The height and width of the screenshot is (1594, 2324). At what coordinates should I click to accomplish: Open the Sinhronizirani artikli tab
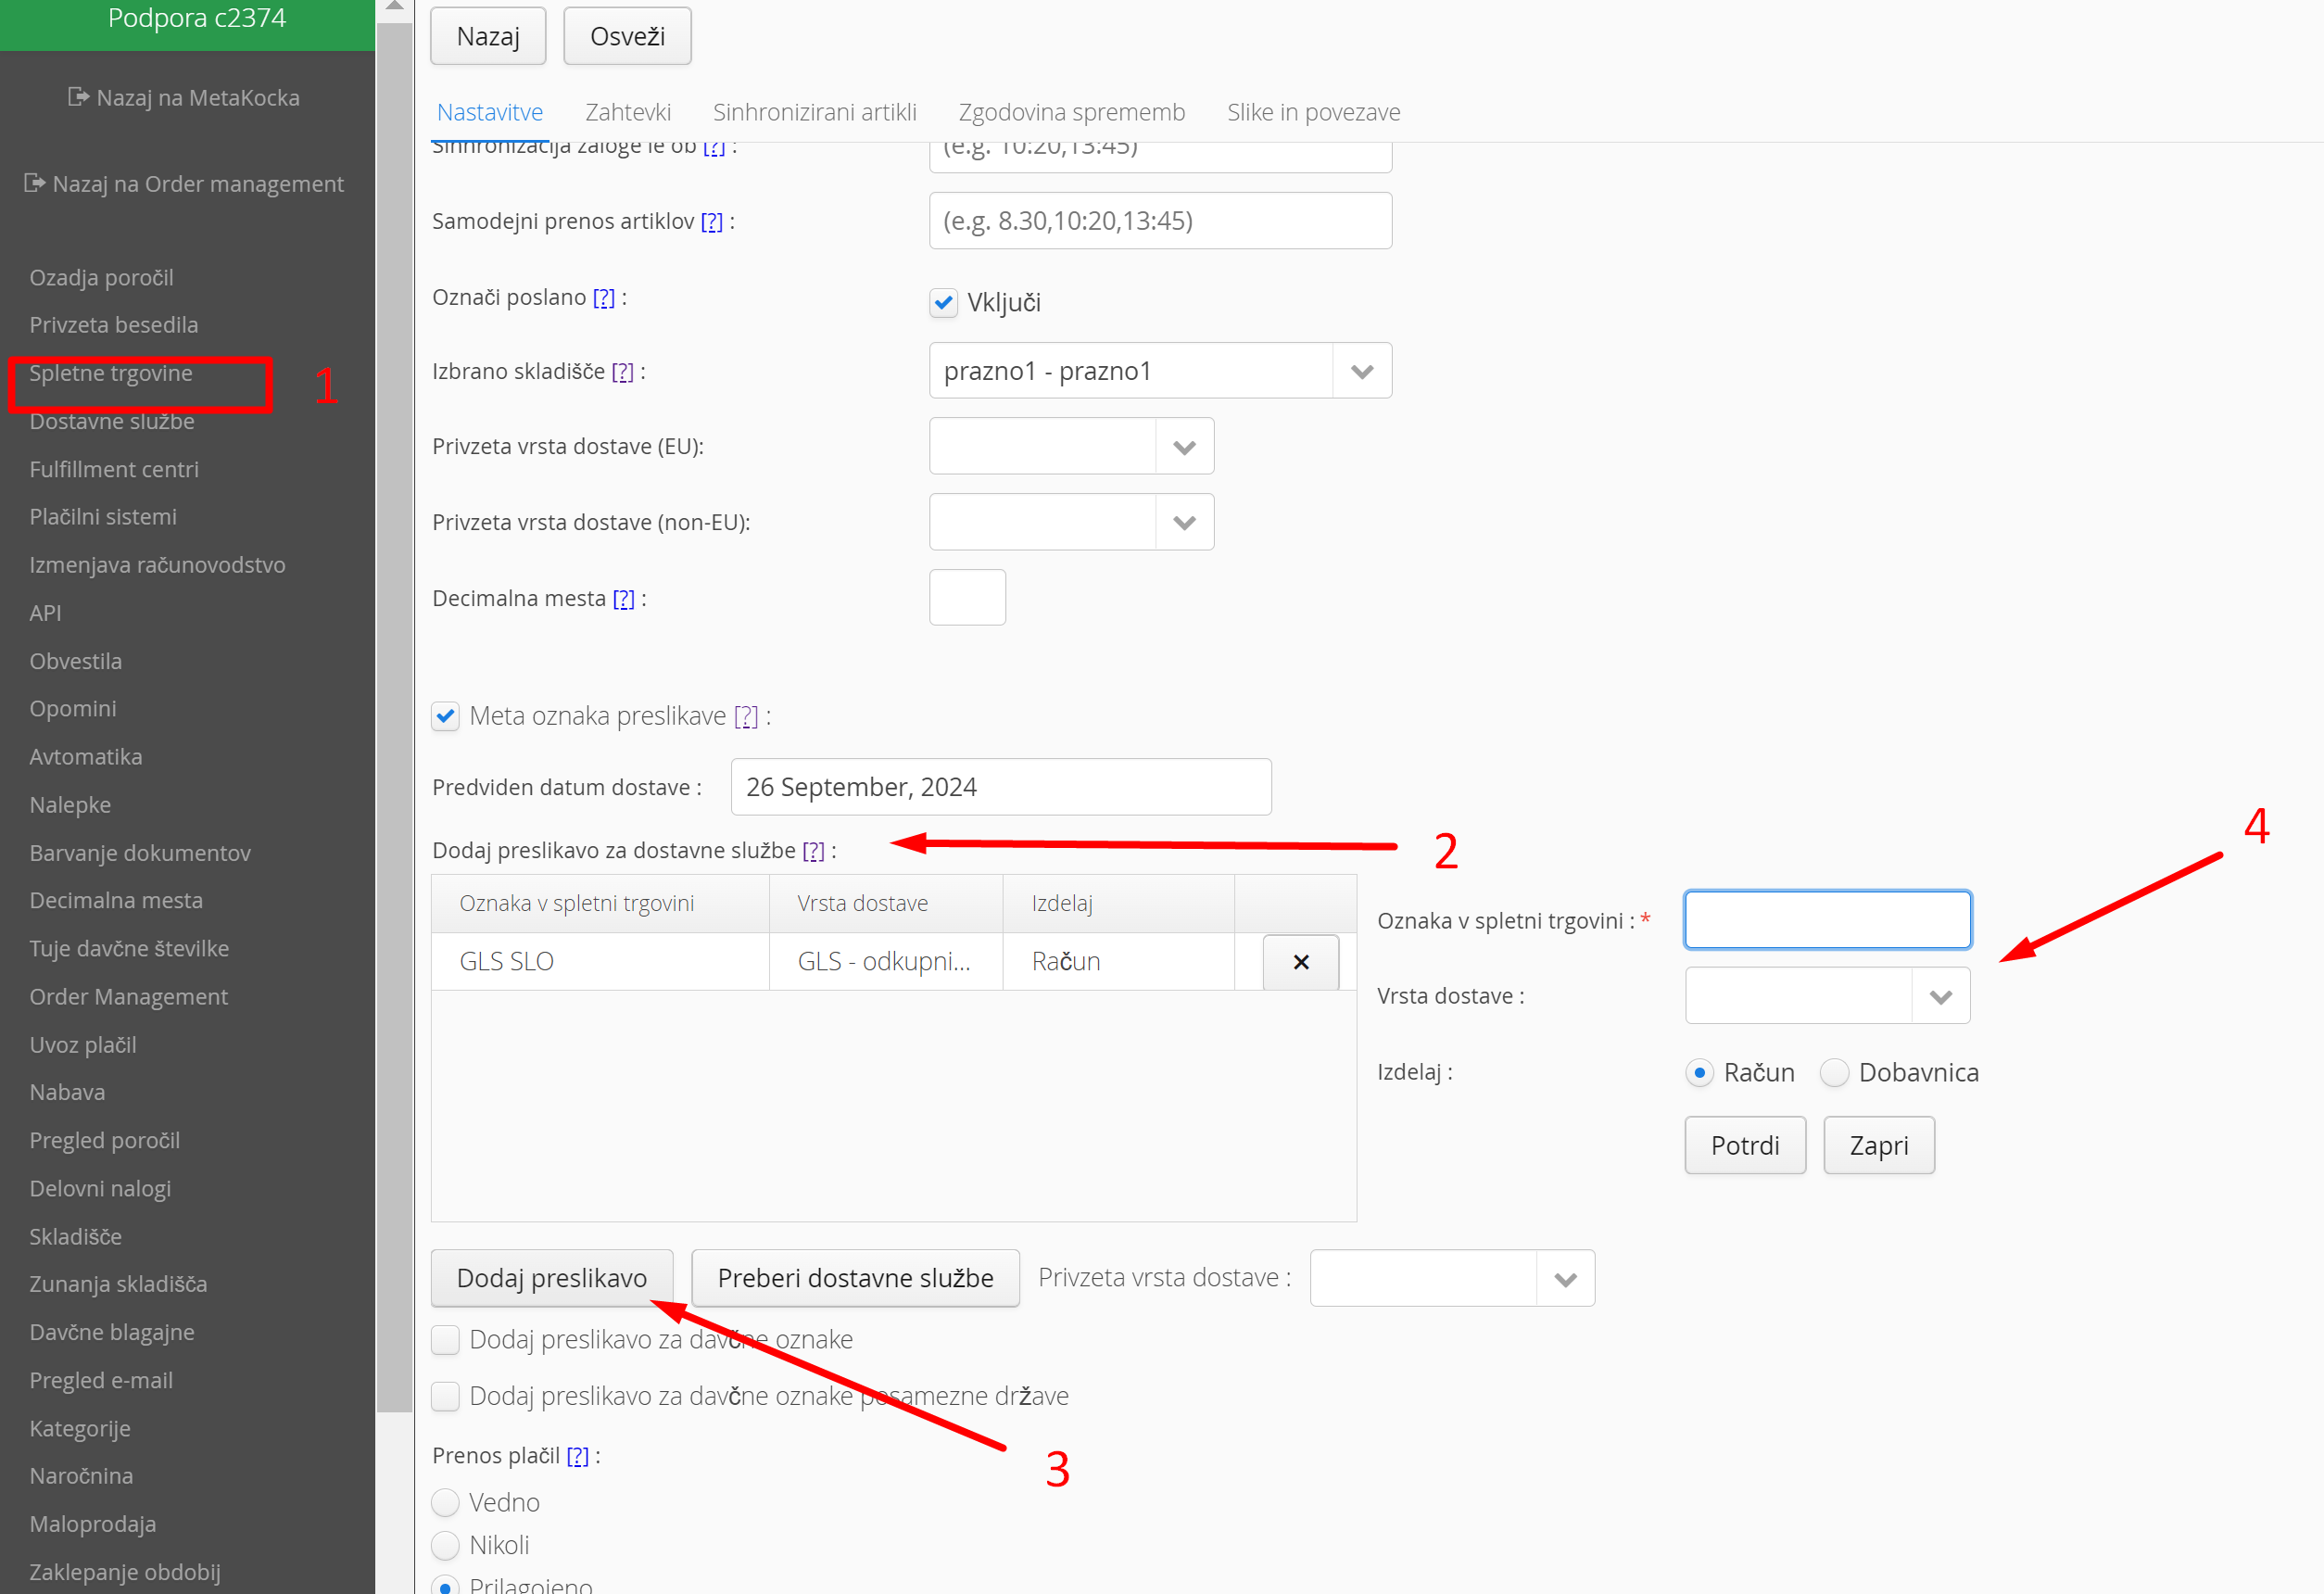pos(814,112)
